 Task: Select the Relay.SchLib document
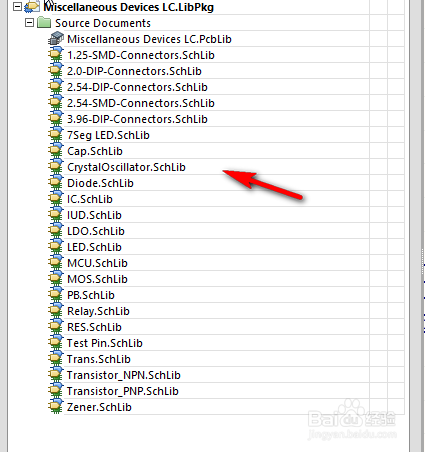[98, 311]
